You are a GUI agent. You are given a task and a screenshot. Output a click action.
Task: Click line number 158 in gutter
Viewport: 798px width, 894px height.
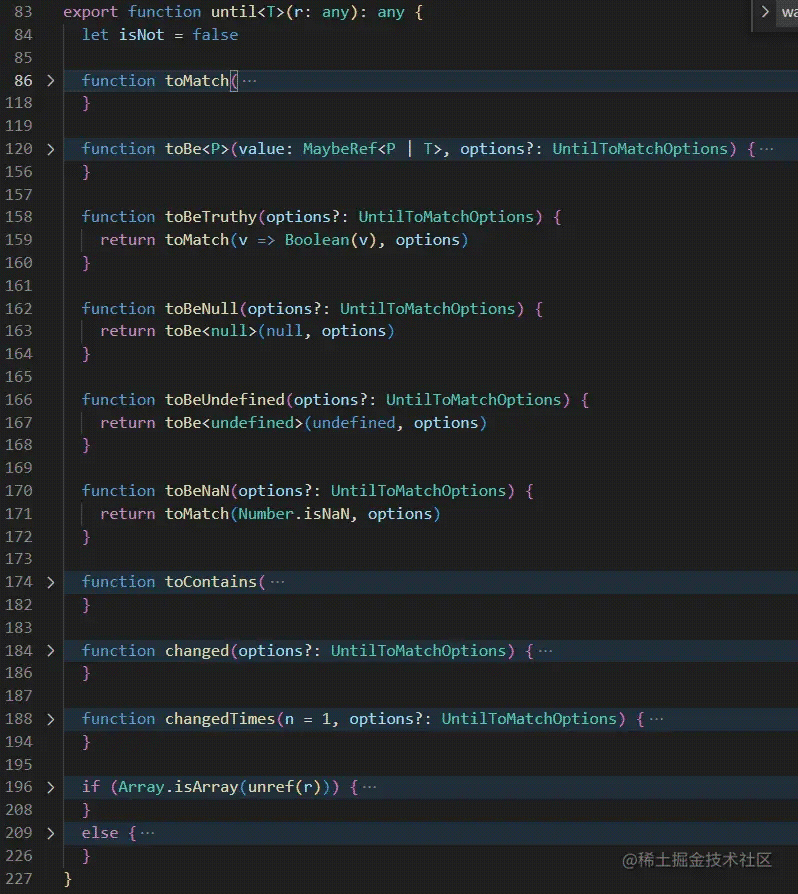pyautogui.click(x=19, y=217)
